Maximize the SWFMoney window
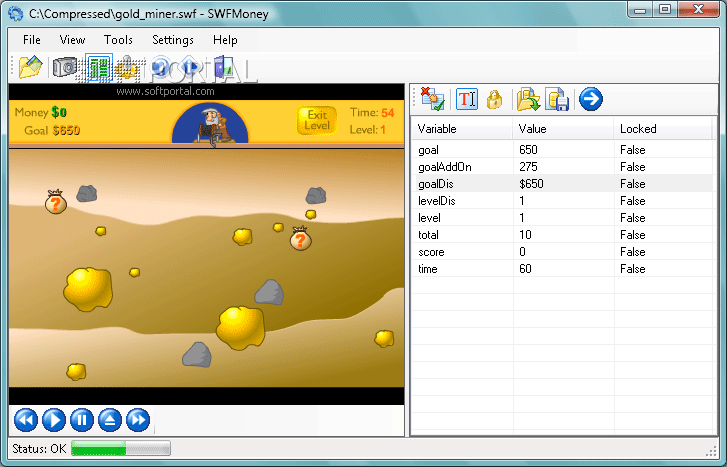727x467 pixels. pyautogui.click(x=665, y=9)
